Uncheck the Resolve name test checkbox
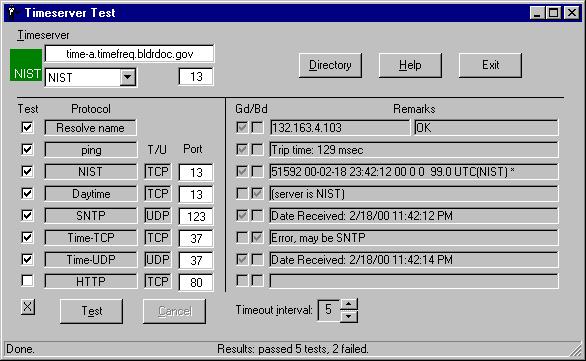 tap(27, 127)
